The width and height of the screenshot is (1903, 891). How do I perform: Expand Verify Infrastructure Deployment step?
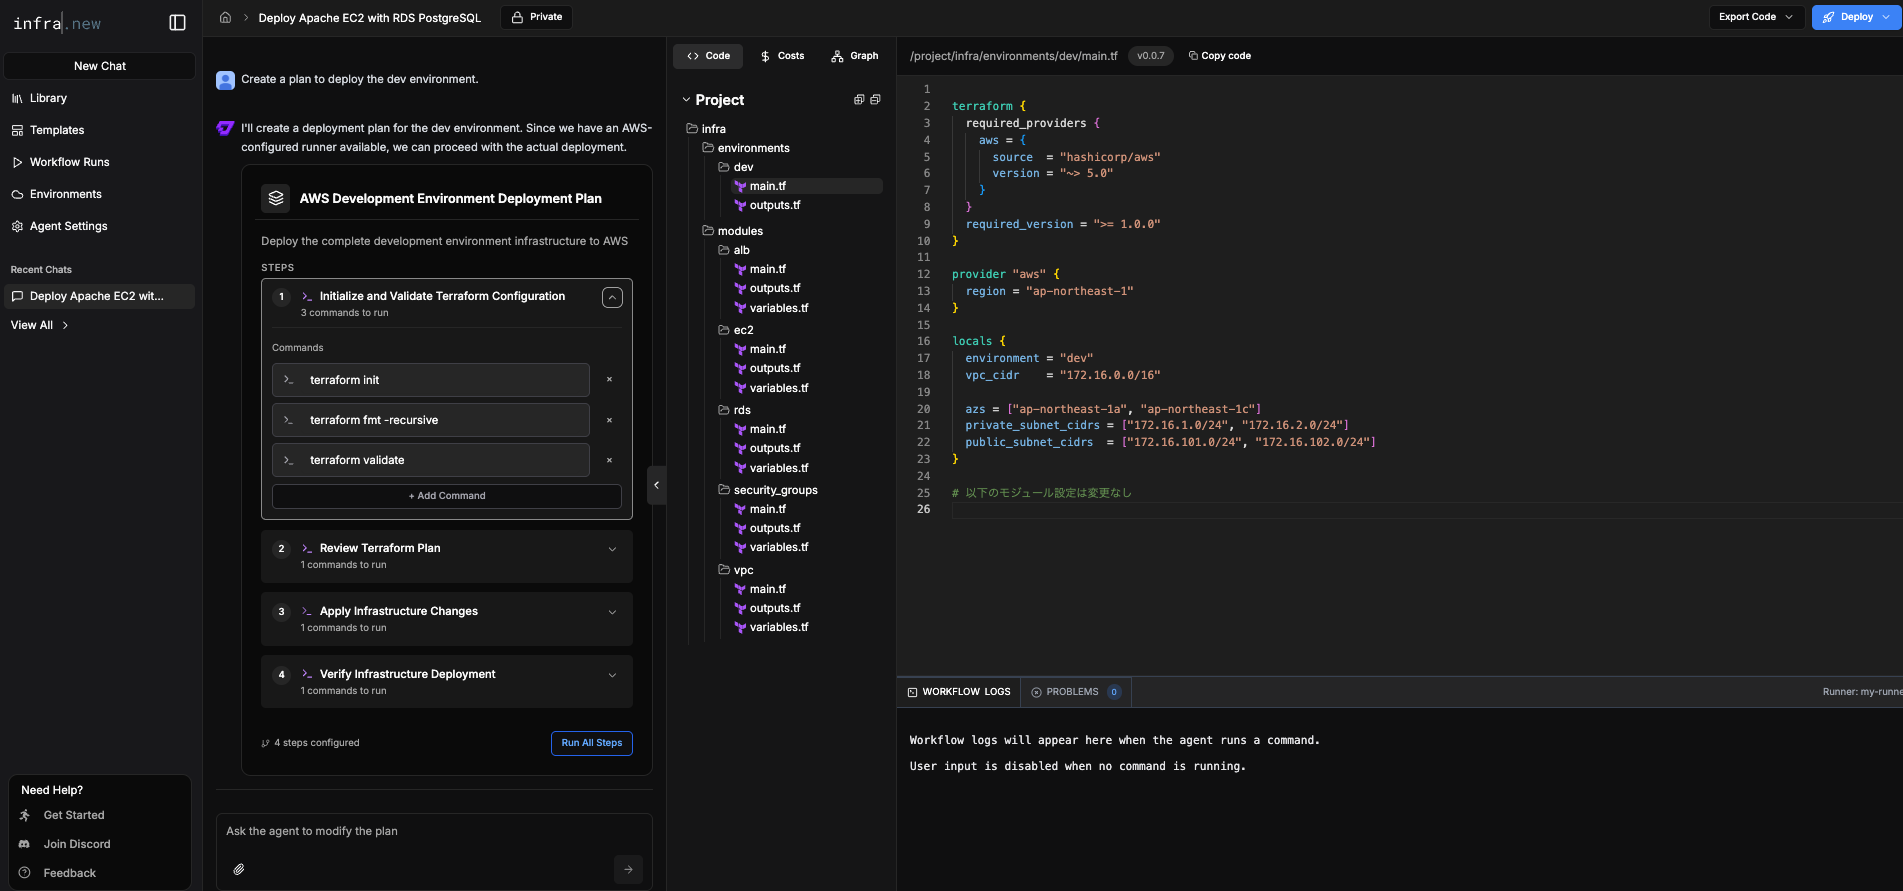(612, 675)
